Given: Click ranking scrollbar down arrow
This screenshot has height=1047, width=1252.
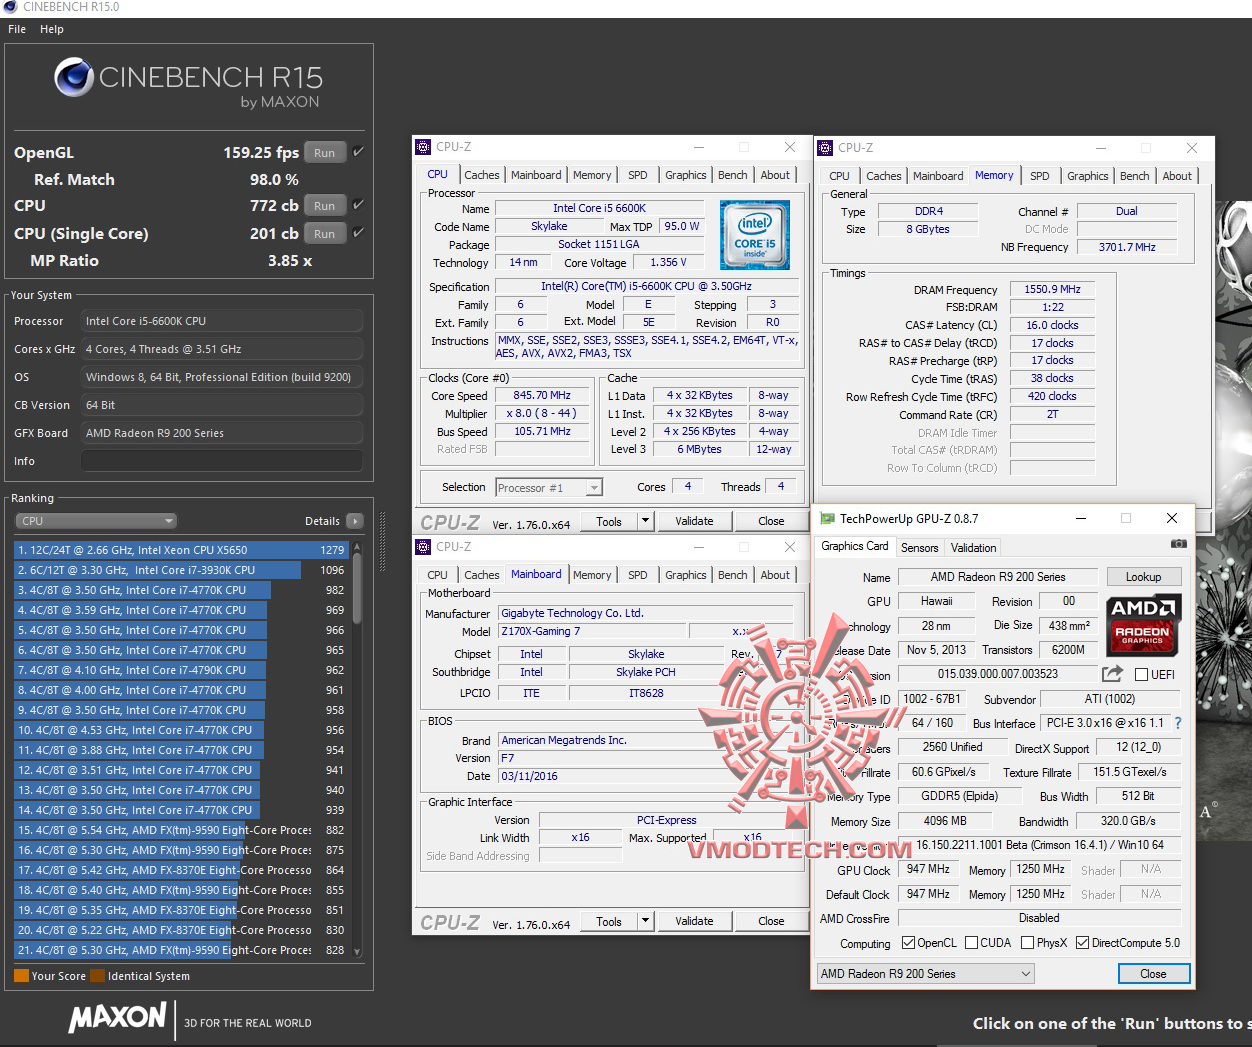Looking at the screenshot, I should (x=357, y=953).
